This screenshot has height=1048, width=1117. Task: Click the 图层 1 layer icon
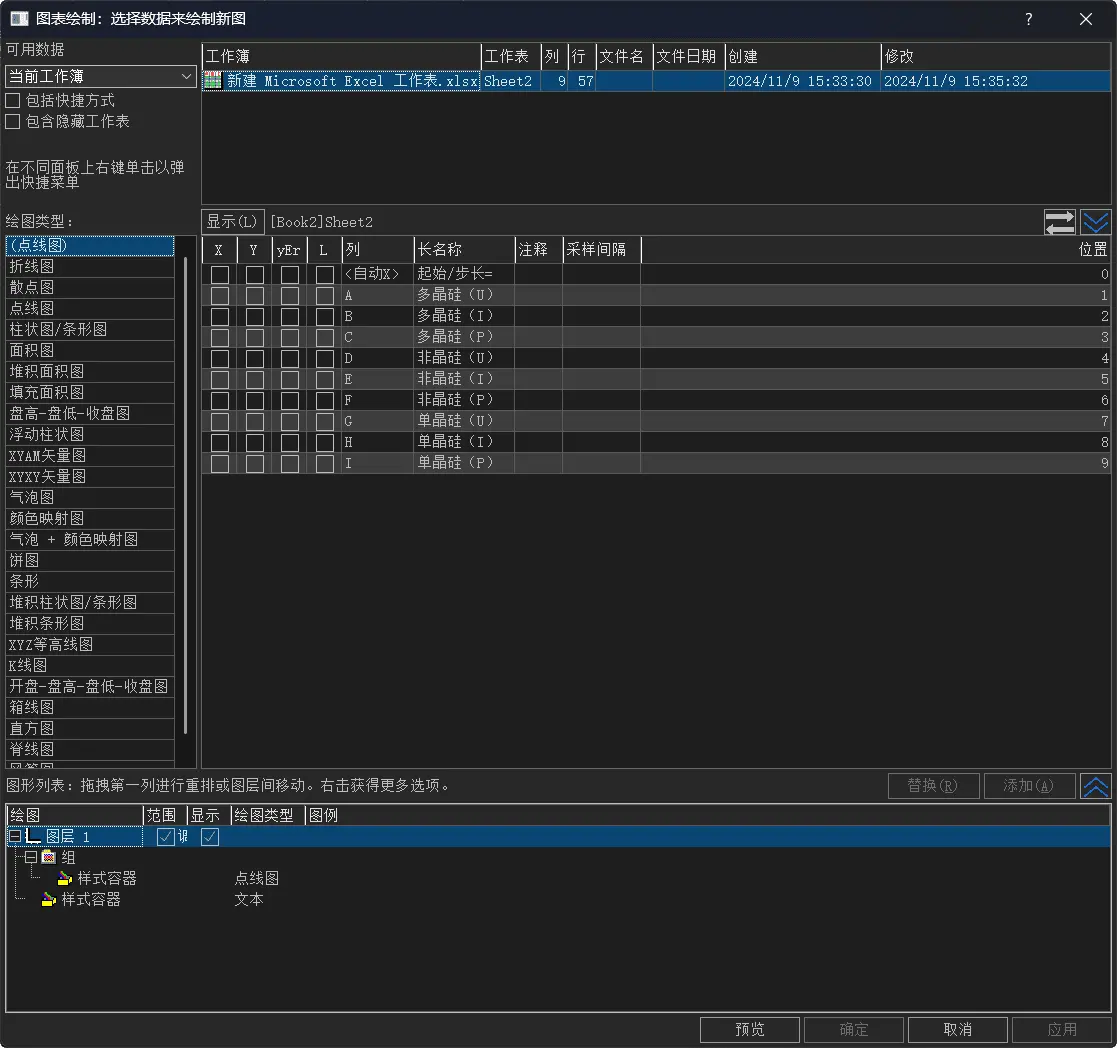tap(33, 837)
